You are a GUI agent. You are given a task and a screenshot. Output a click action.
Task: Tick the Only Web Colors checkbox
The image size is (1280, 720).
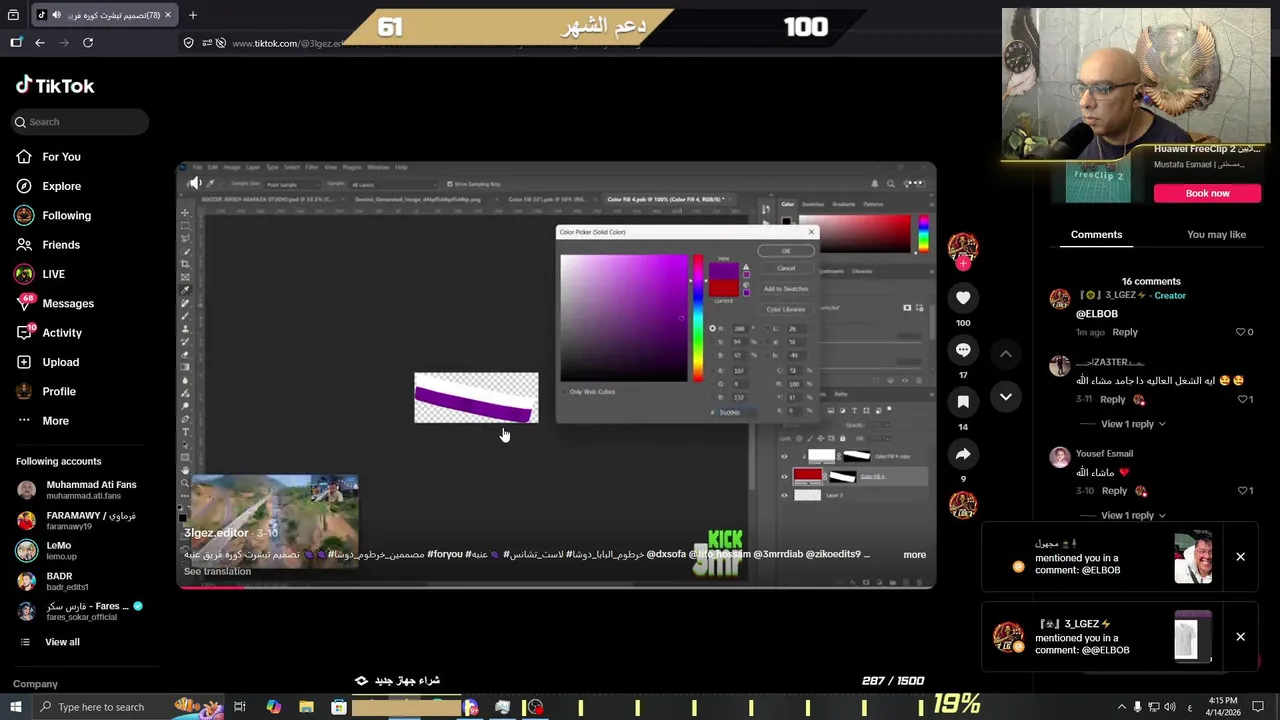tap(564, 392)
